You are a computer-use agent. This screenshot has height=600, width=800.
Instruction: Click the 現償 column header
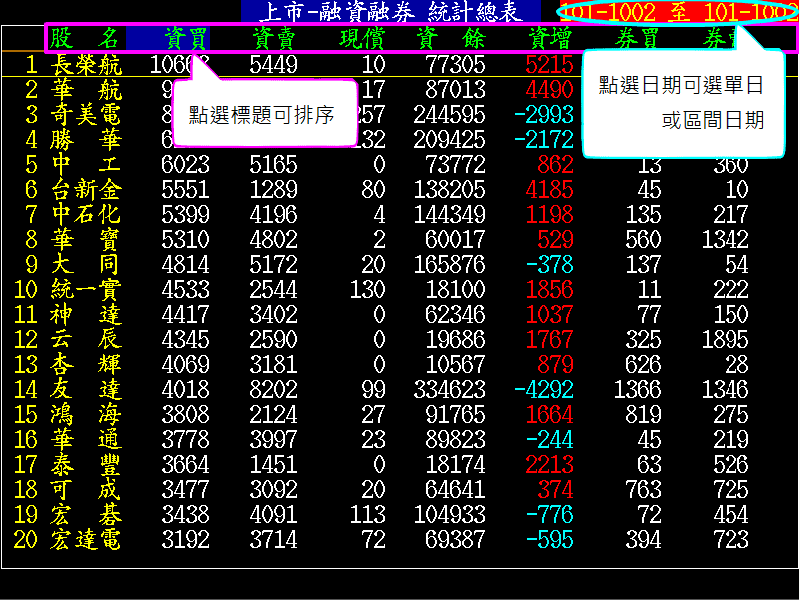[362, 39]
